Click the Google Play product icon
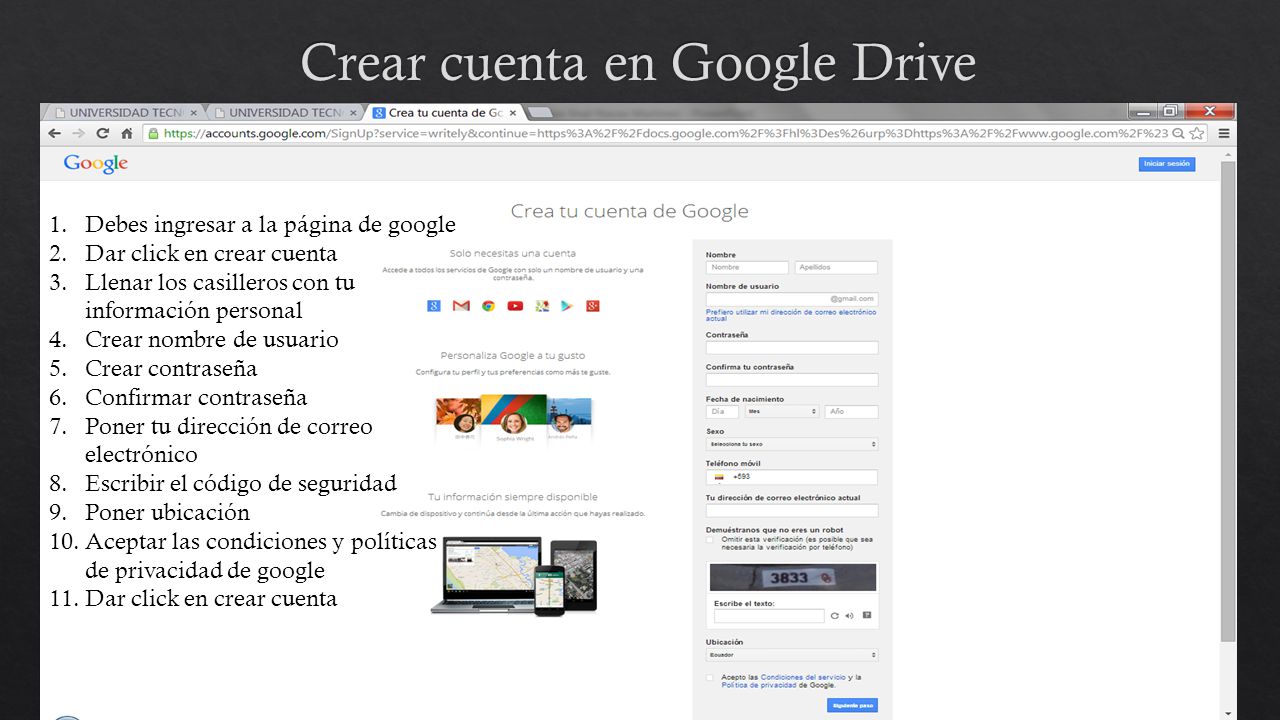This screenshot has height=720, width=1280. [566, 306]
